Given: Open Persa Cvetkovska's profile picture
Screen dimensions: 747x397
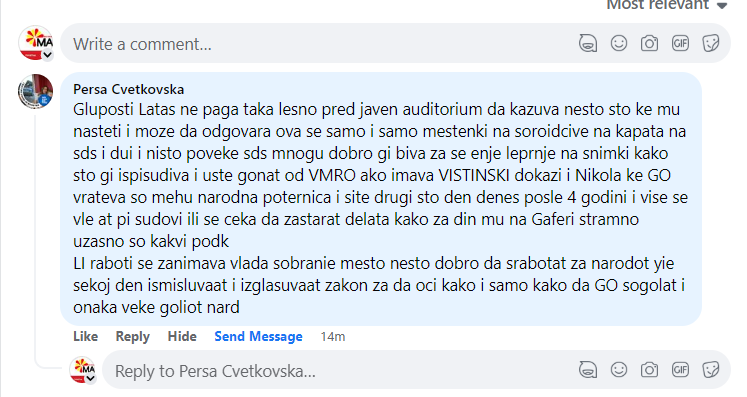Looking at the screenshot, I should click(x=35, y=92).
